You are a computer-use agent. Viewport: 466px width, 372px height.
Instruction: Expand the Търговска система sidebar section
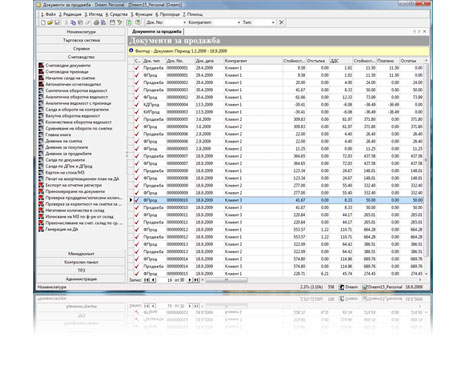[81, 40]
